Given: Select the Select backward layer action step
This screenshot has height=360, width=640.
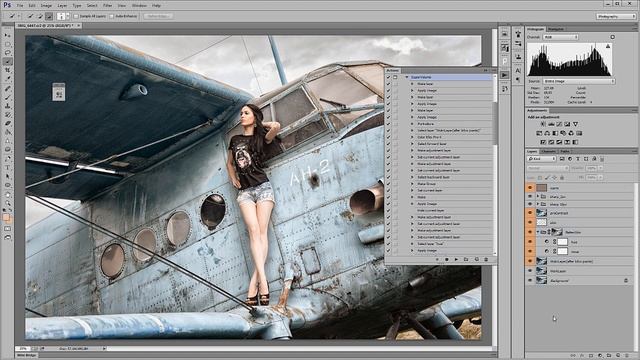Looking at the screenshot, I should tap(433, 177).
